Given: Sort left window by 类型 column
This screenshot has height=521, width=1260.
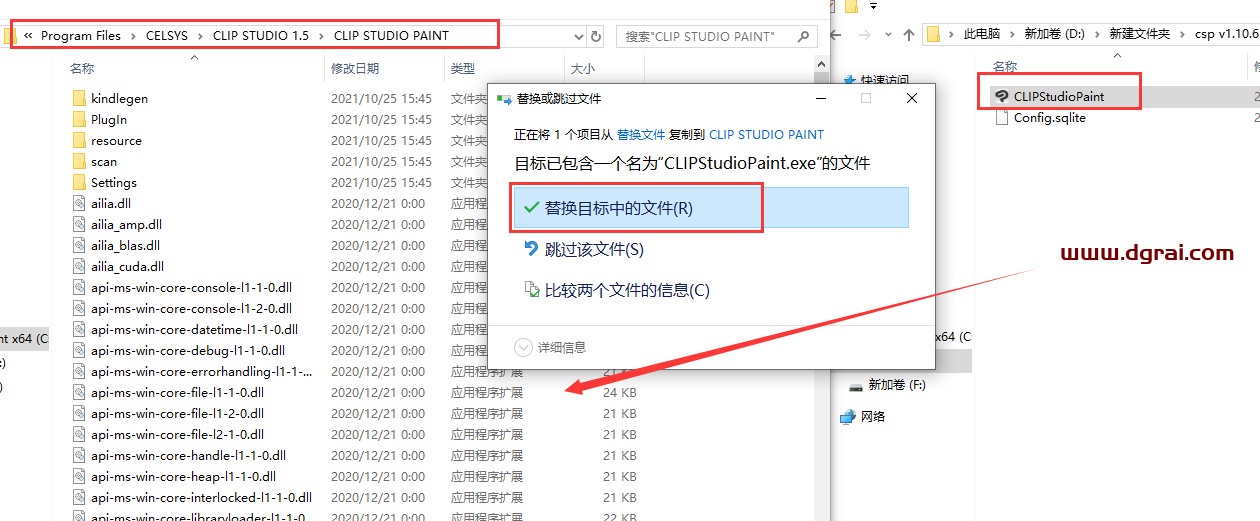Looking at the screenshot, I should (x=463, y=68).
